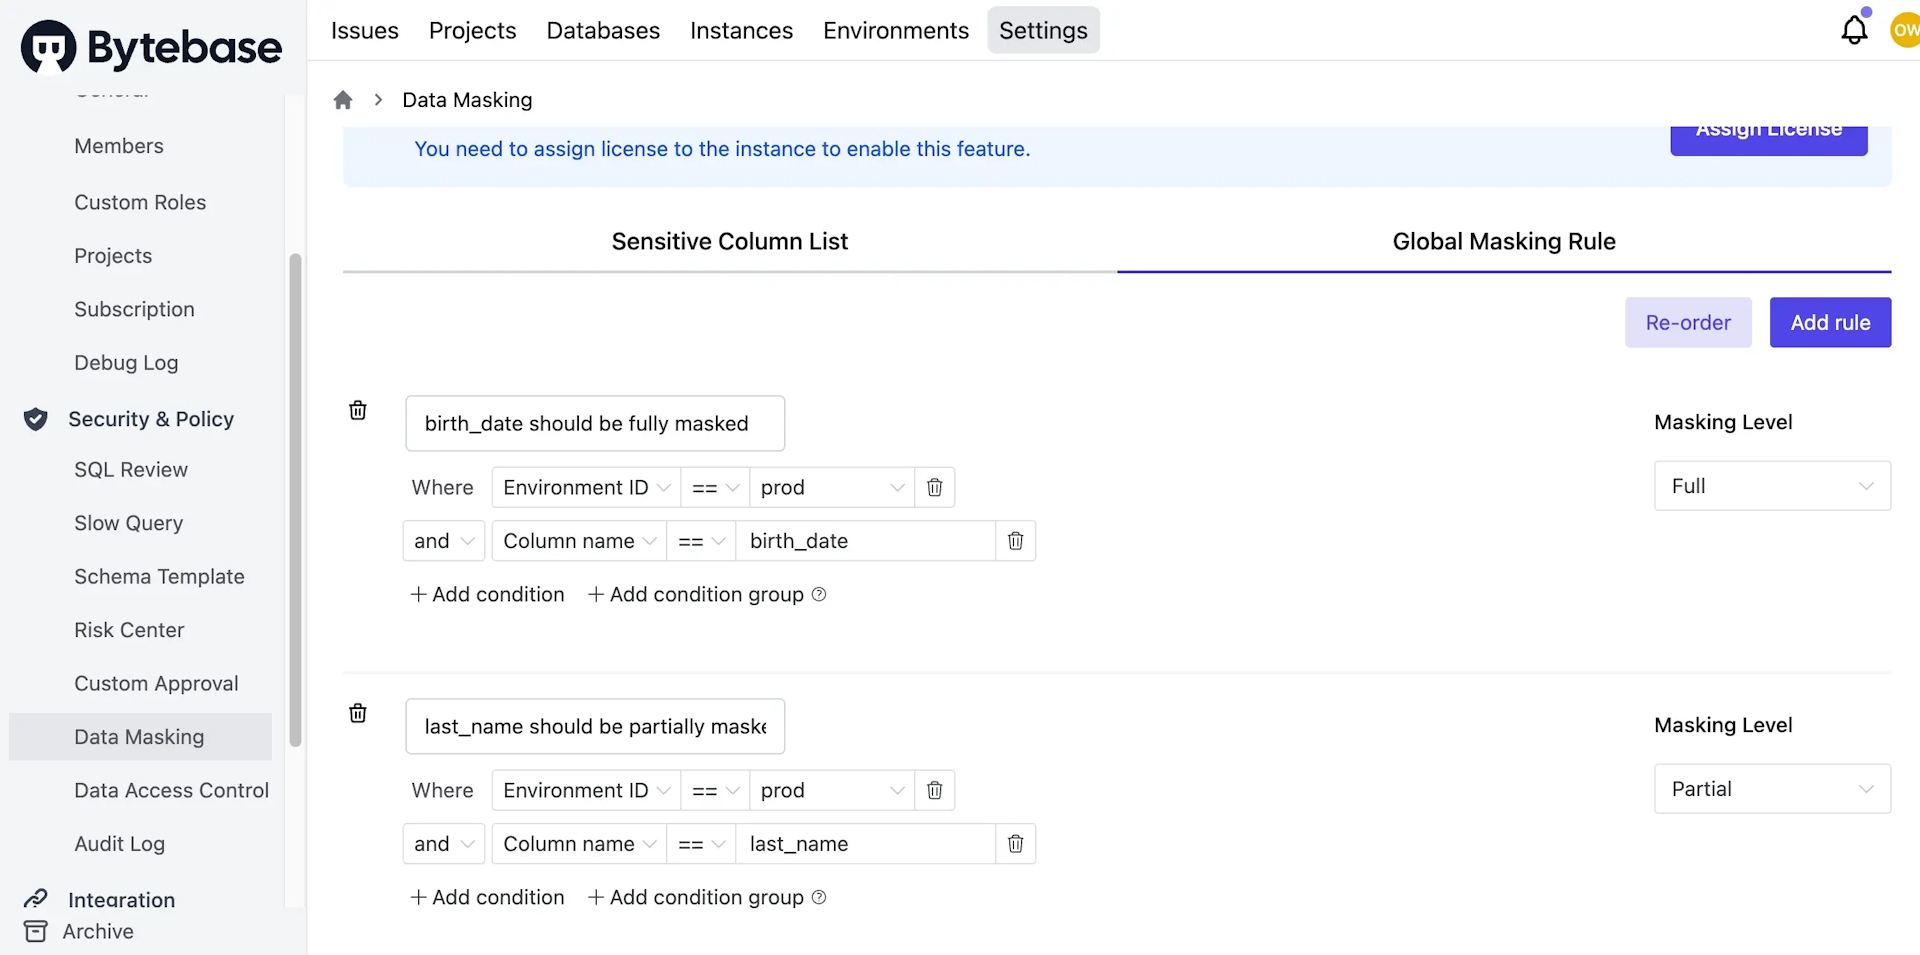The image size is (1920, 955).
Task: Click the Bytebase logo
Action: (x=151, y=47)
